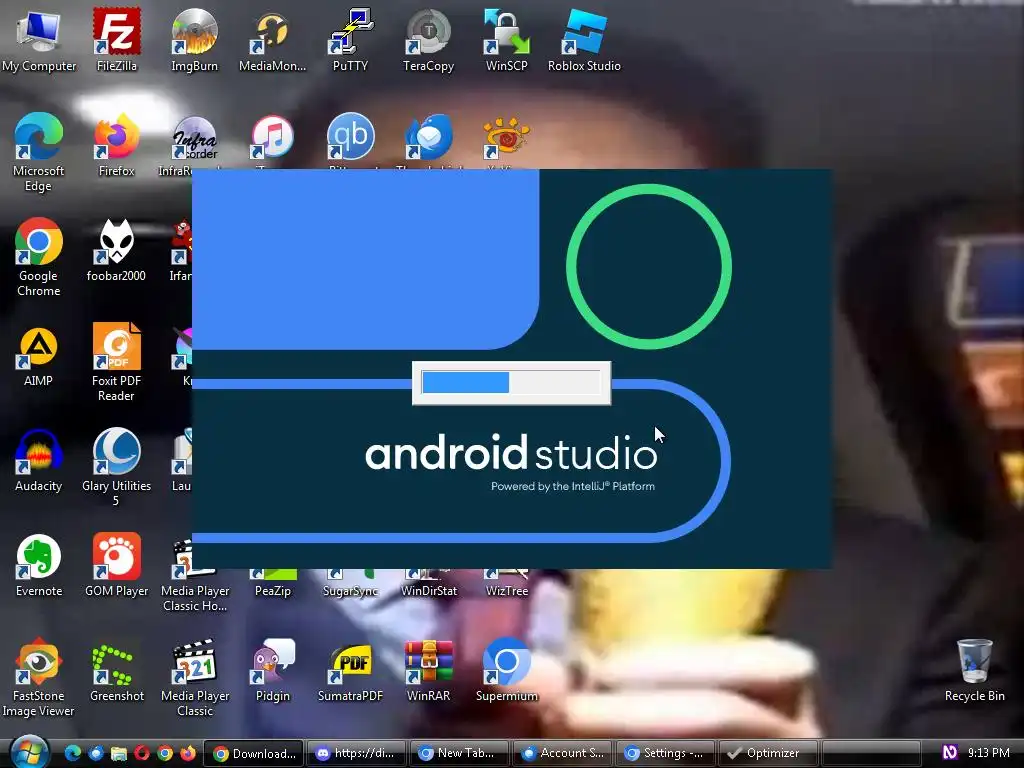
Task: Click the WizTree shortcut label
Action: [507, 591]
